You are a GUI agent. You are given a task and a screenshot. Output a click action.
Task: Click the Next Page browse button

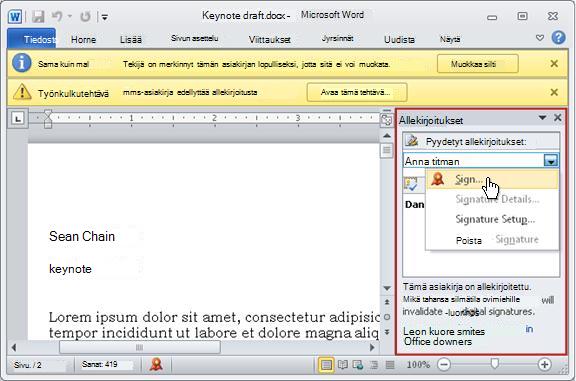pos(387,332)
